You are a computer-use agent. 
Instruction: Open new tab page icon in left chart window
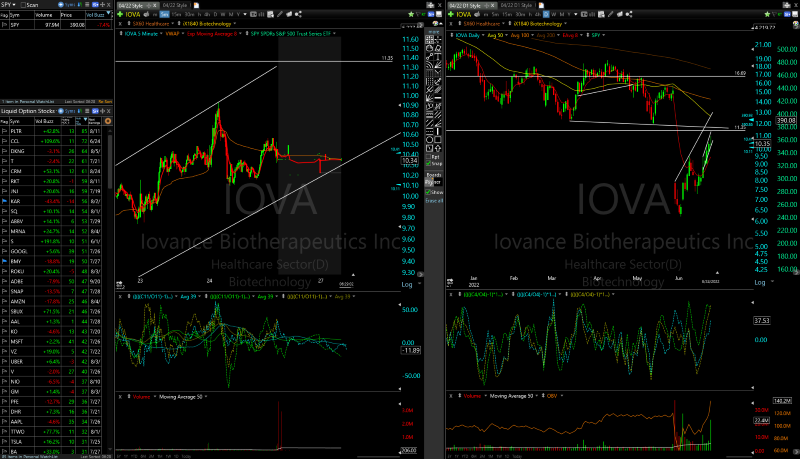tap(196, 6)
